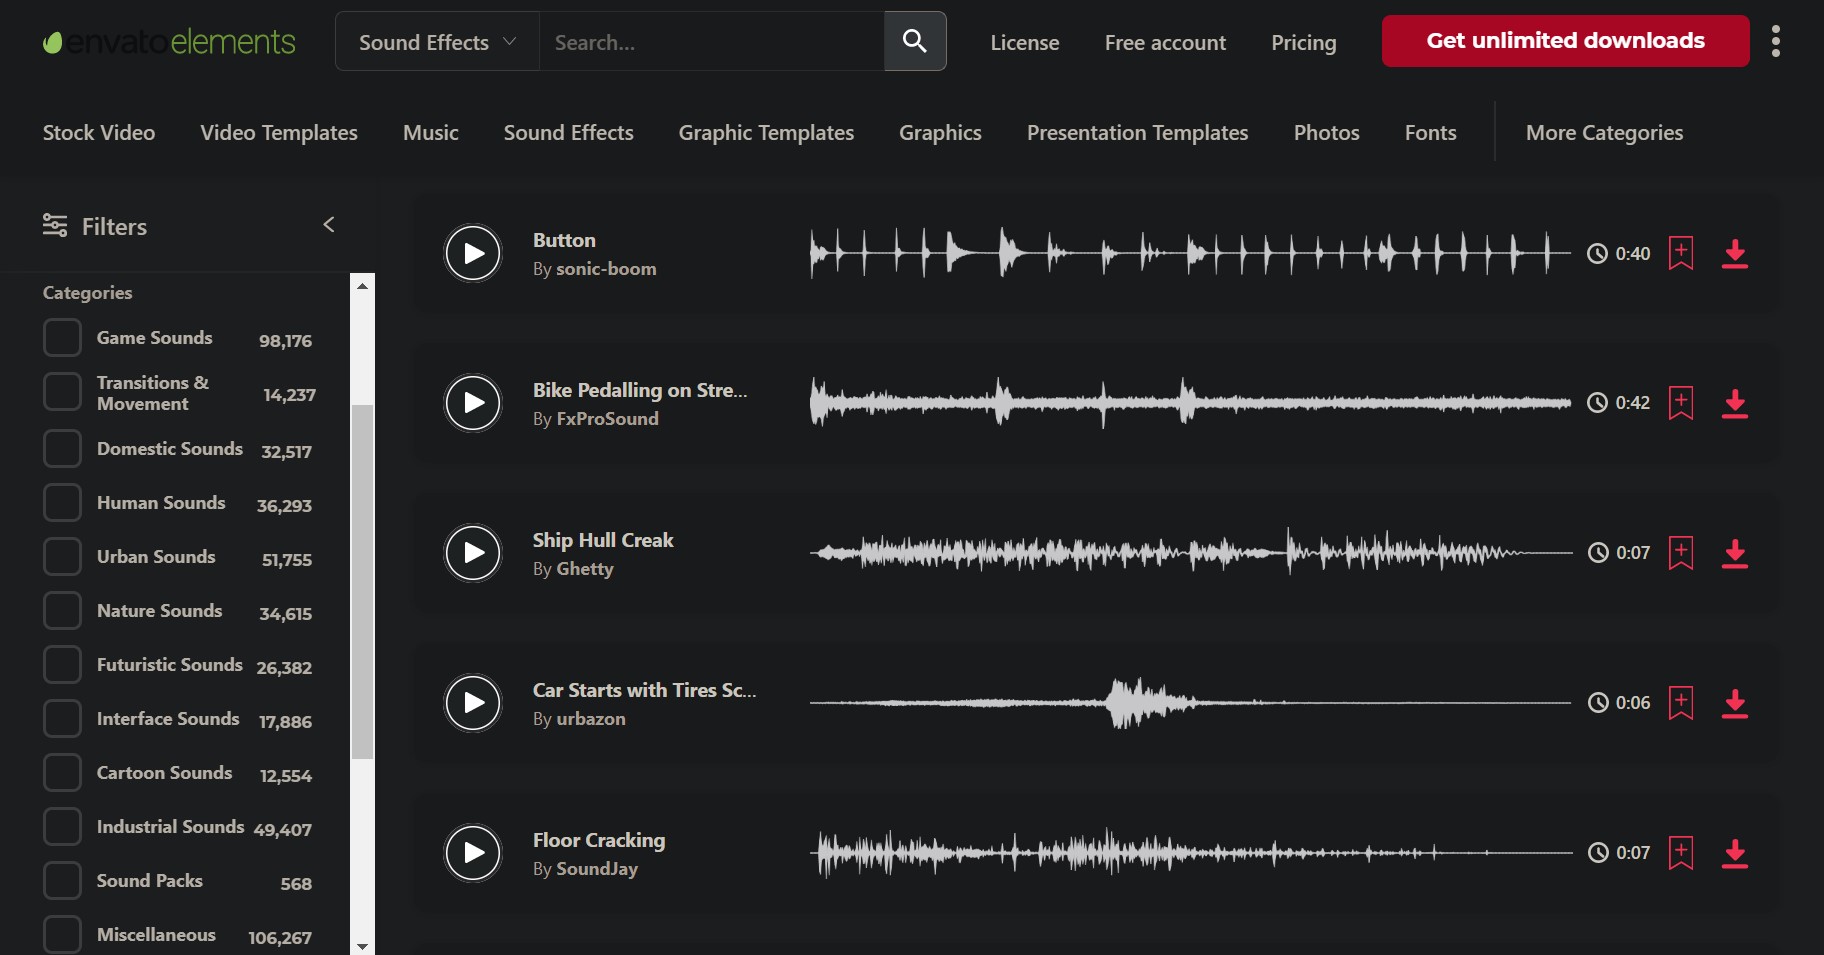This screenshot has width=1824, height=955.
Task: Expand More Categories menu
Action: [1605, 133]
